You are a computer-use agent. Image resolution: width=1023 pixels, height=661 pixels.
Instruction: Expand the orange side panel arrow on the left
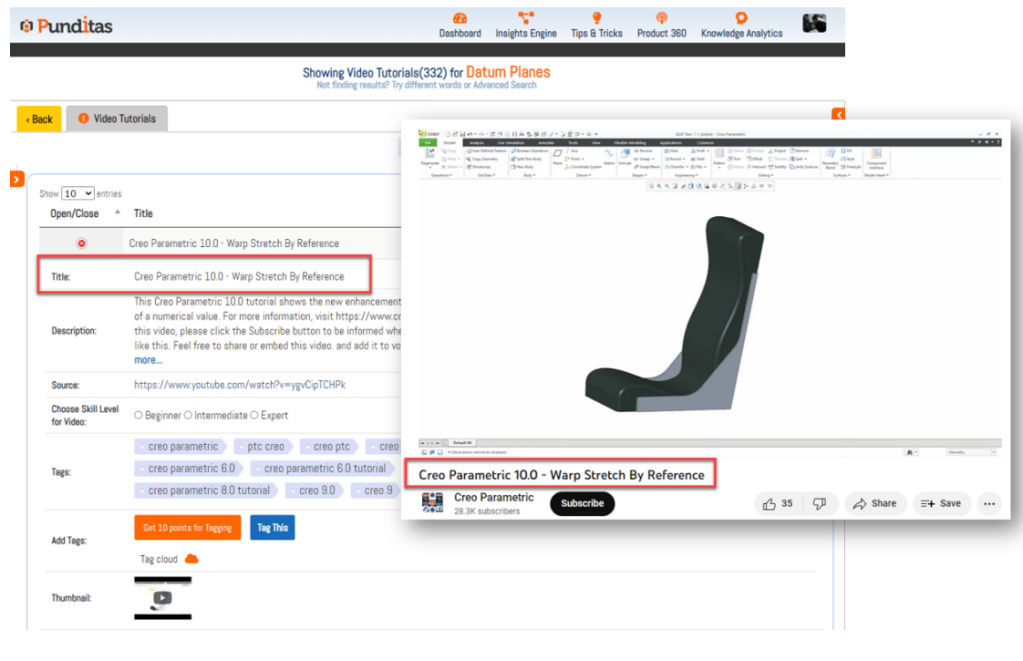[17, 179]
